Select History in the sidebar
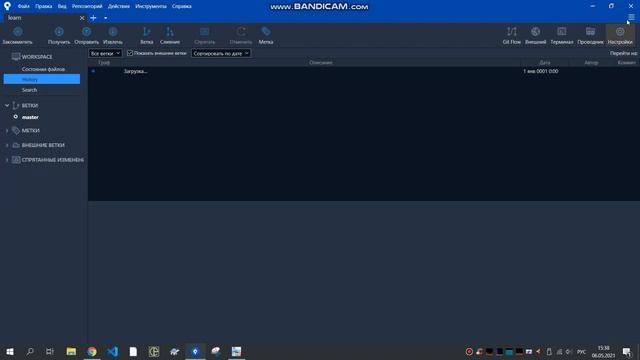 (42, 80)
